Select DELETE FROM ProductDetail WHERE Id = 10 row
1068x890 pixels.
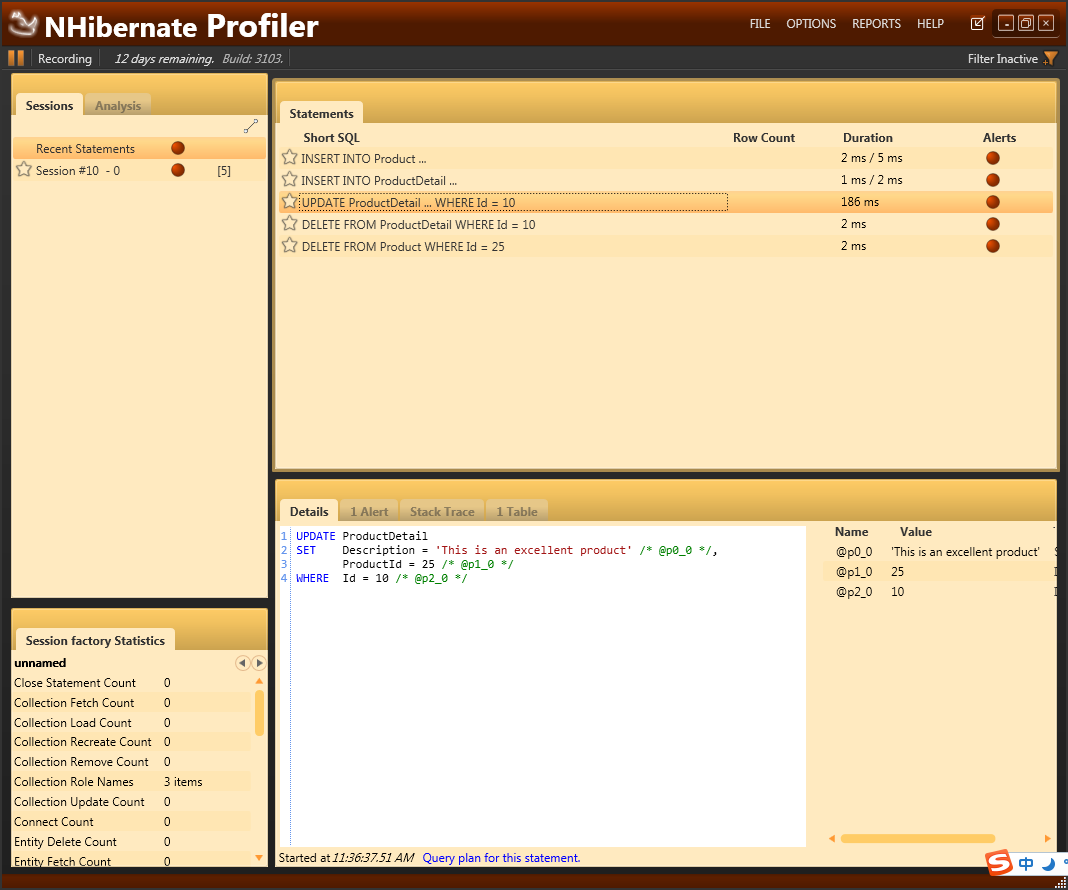pyautogui.click(x=665, y=224)
